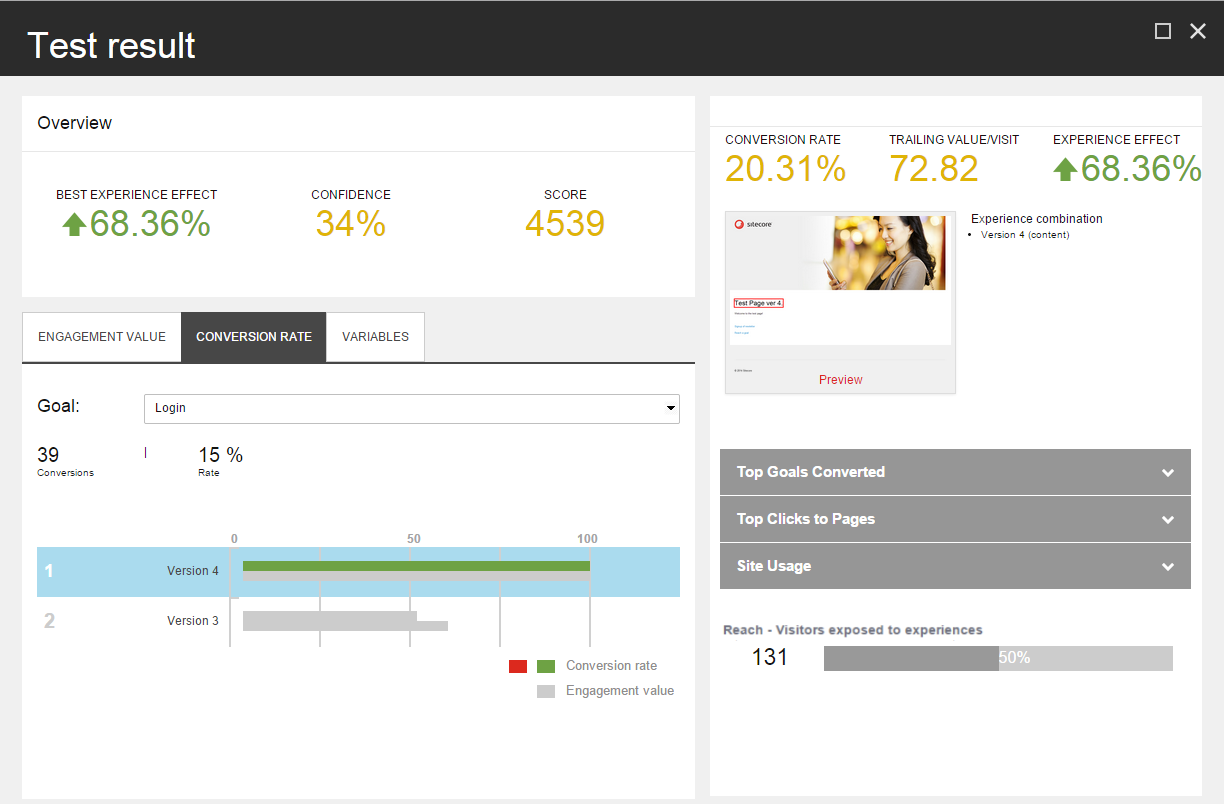1224x804 pixels.
Task: Click the green conversion rate bar
Action: click(x=416, y=566)
